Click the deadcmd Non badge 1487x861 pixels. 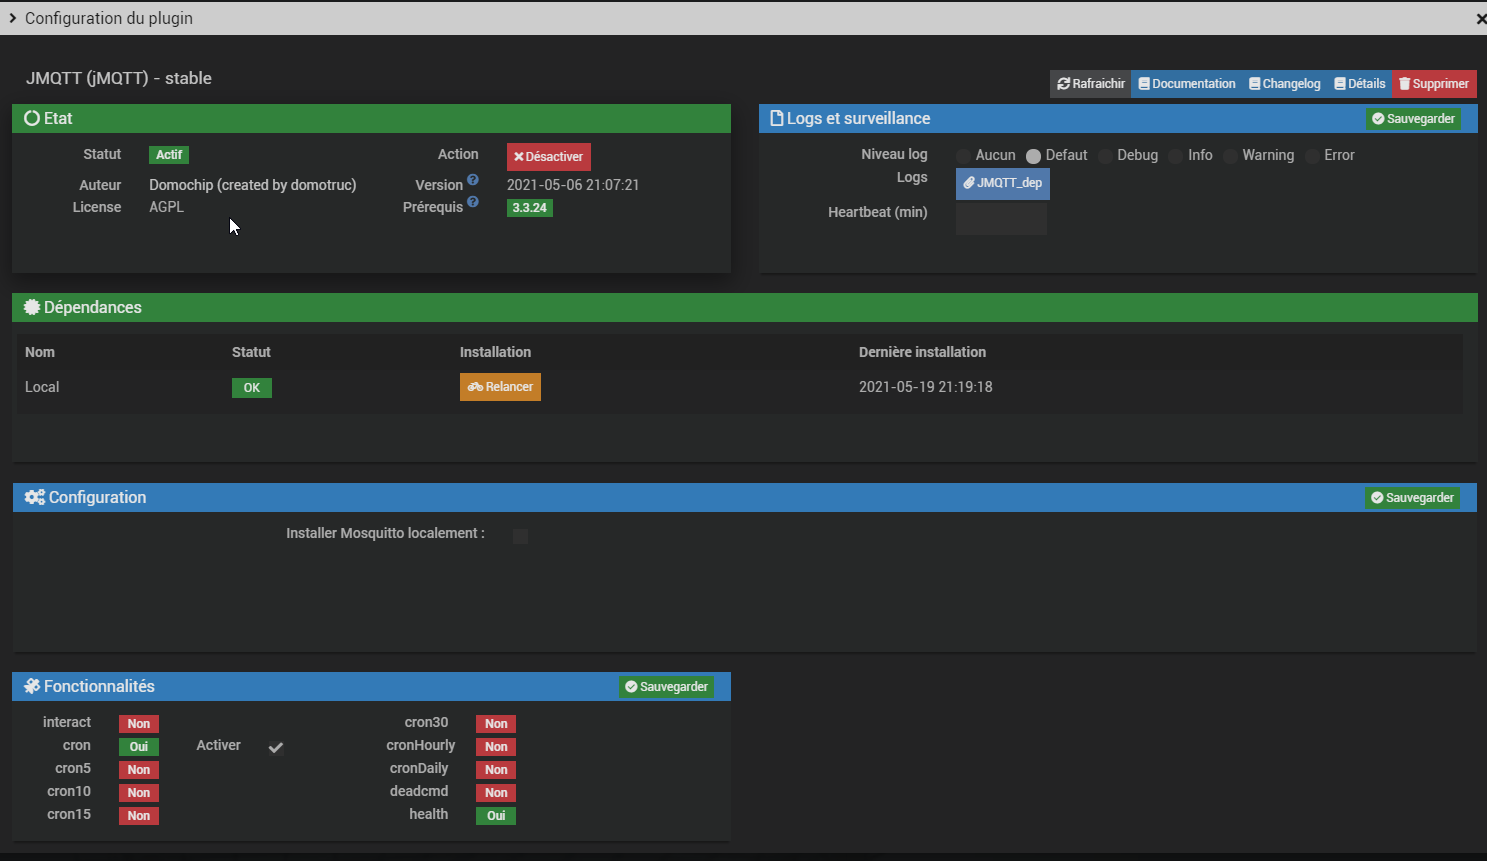click(496, 793)
